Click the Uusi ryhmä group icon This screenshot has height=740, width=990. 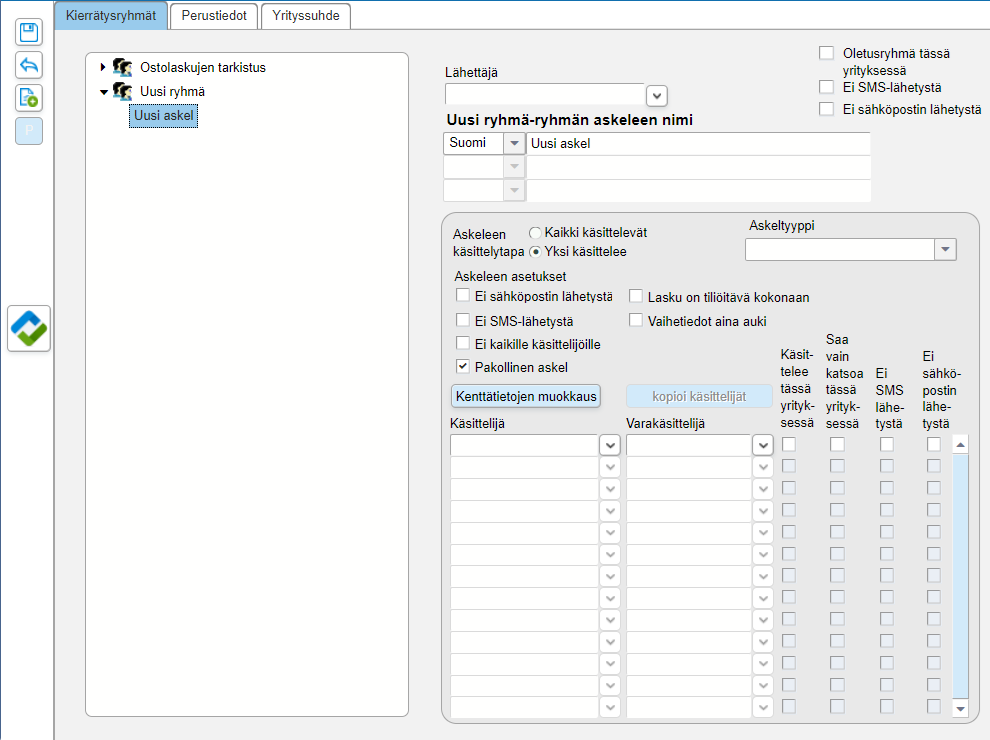(123, 92)
